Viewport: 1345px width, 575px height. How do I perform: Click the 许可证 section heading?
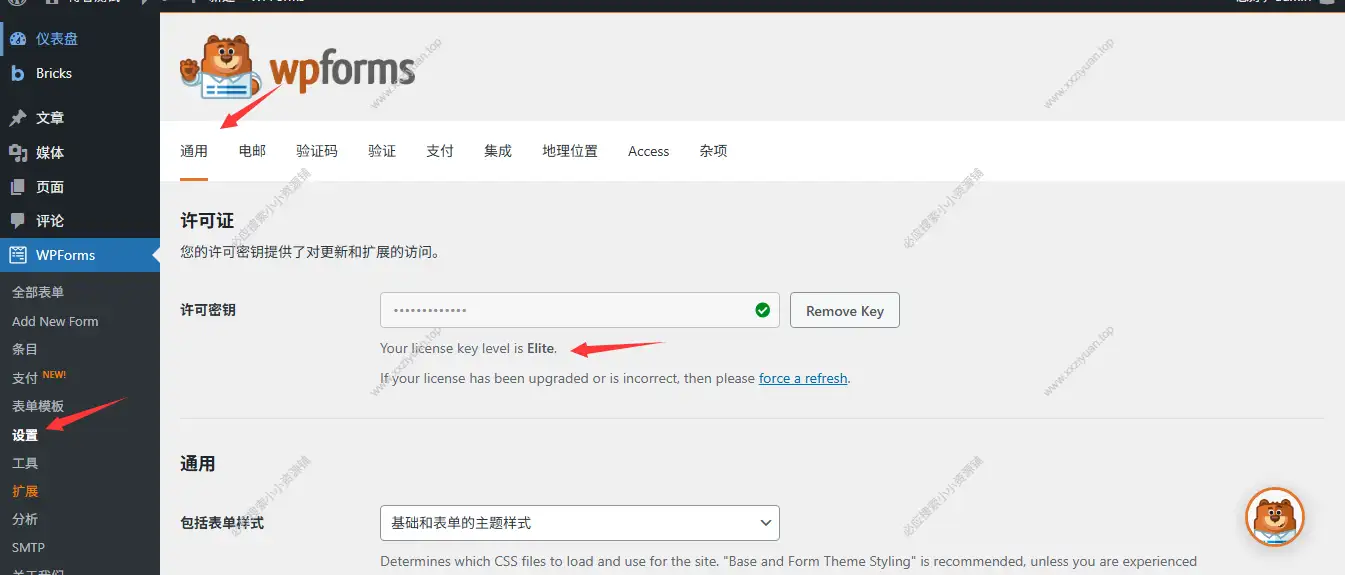(x=207, y=221)
